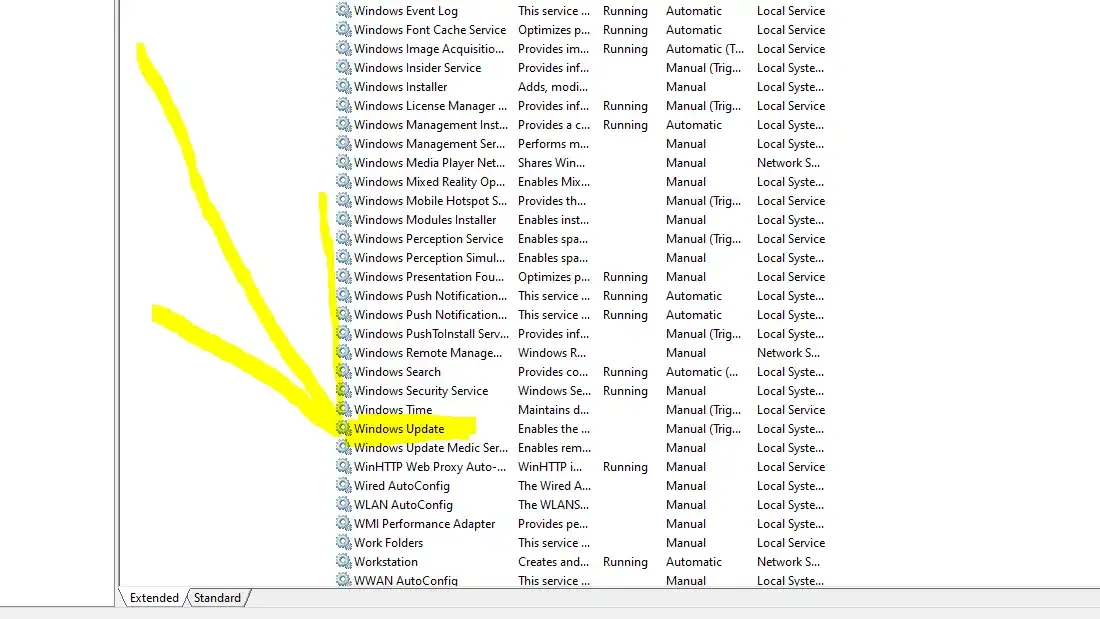Select Windows Image Acquisition service name
This screenshot has height=619, width=1100.
coord(429,49)
